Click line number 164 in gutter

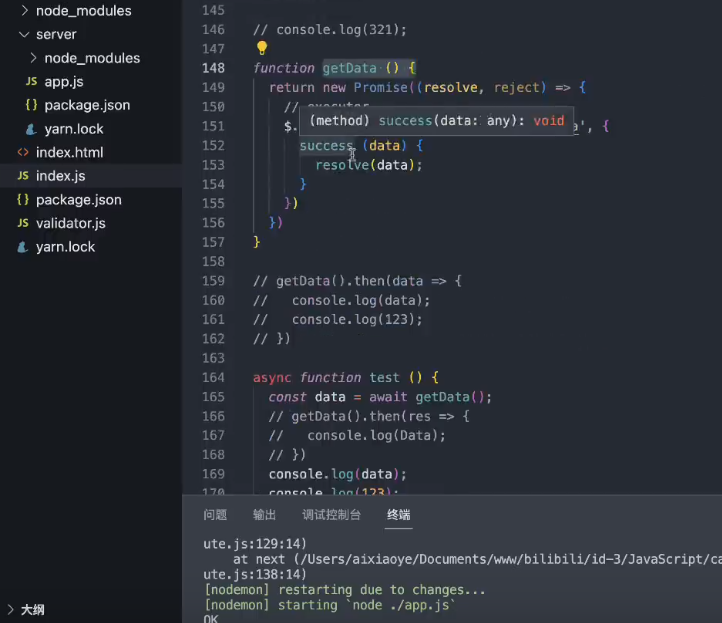214,378
